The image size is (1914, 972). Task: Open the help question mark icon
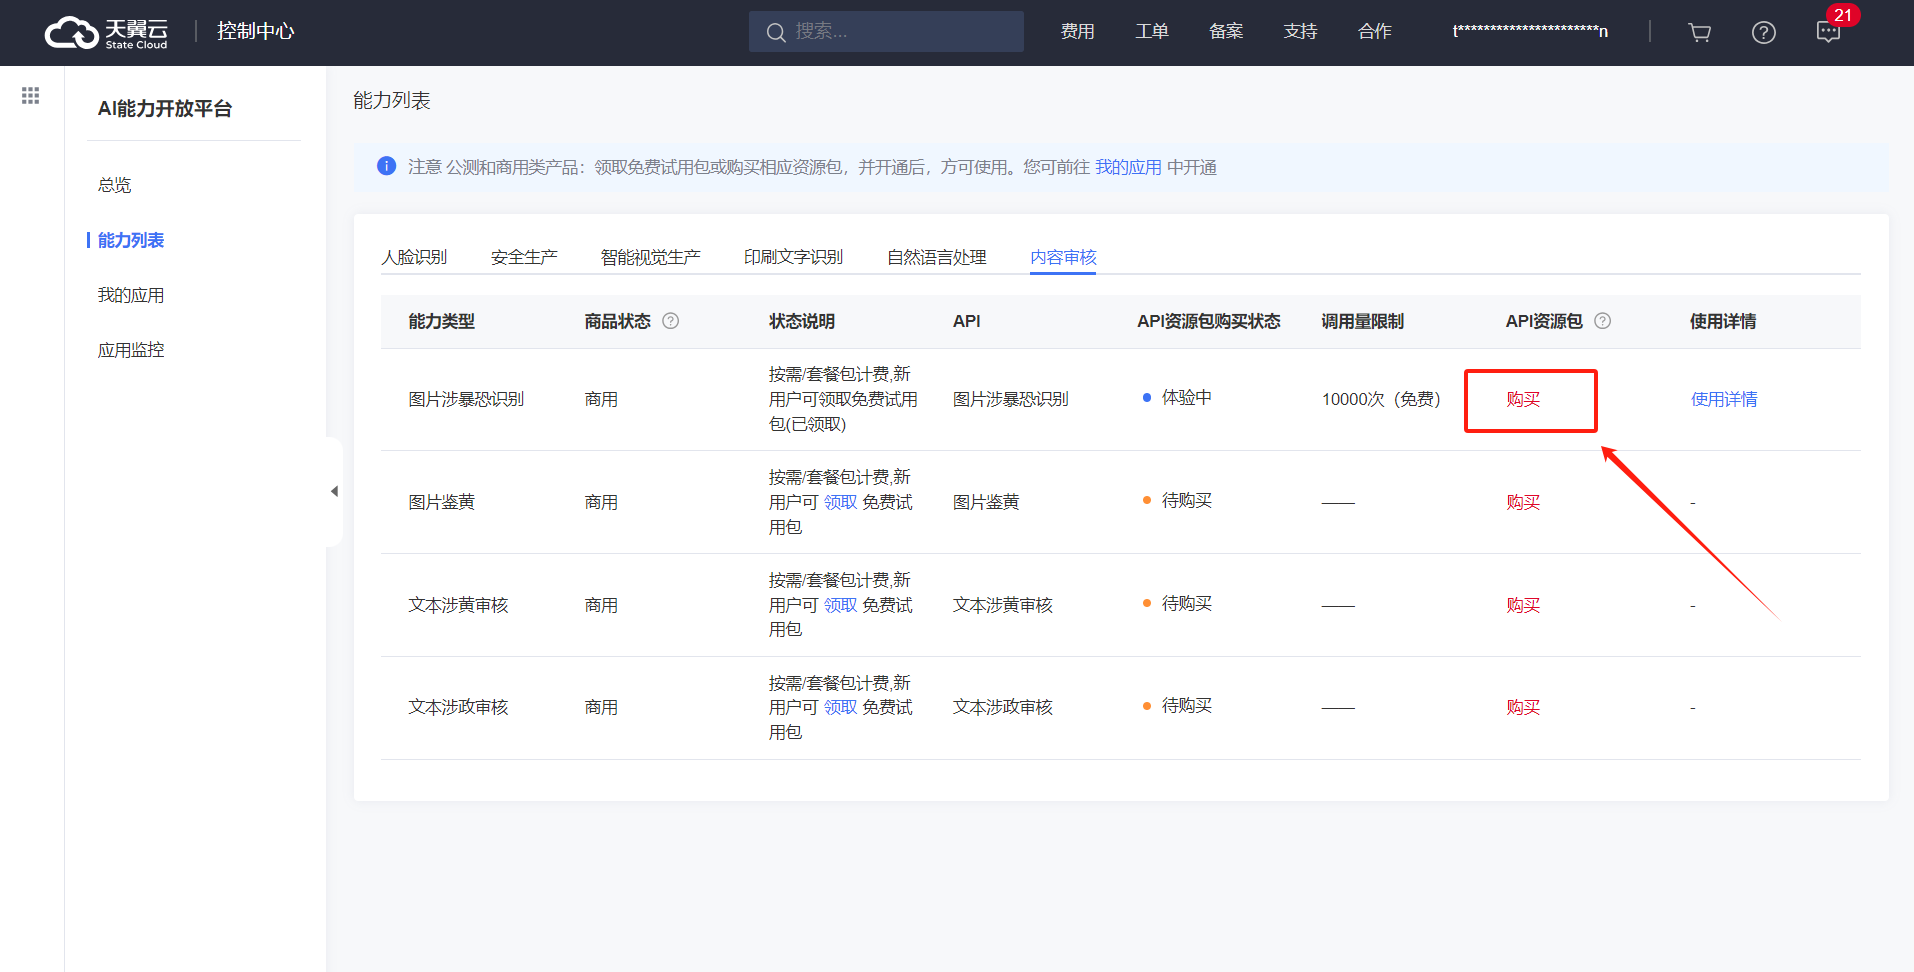click(x=1764, y=32)
